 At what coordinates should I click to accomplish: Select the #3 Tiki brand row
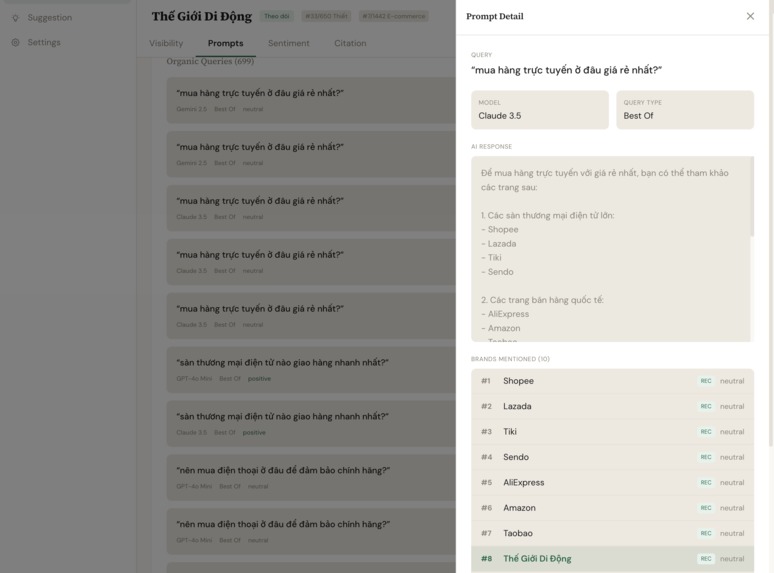612,432
